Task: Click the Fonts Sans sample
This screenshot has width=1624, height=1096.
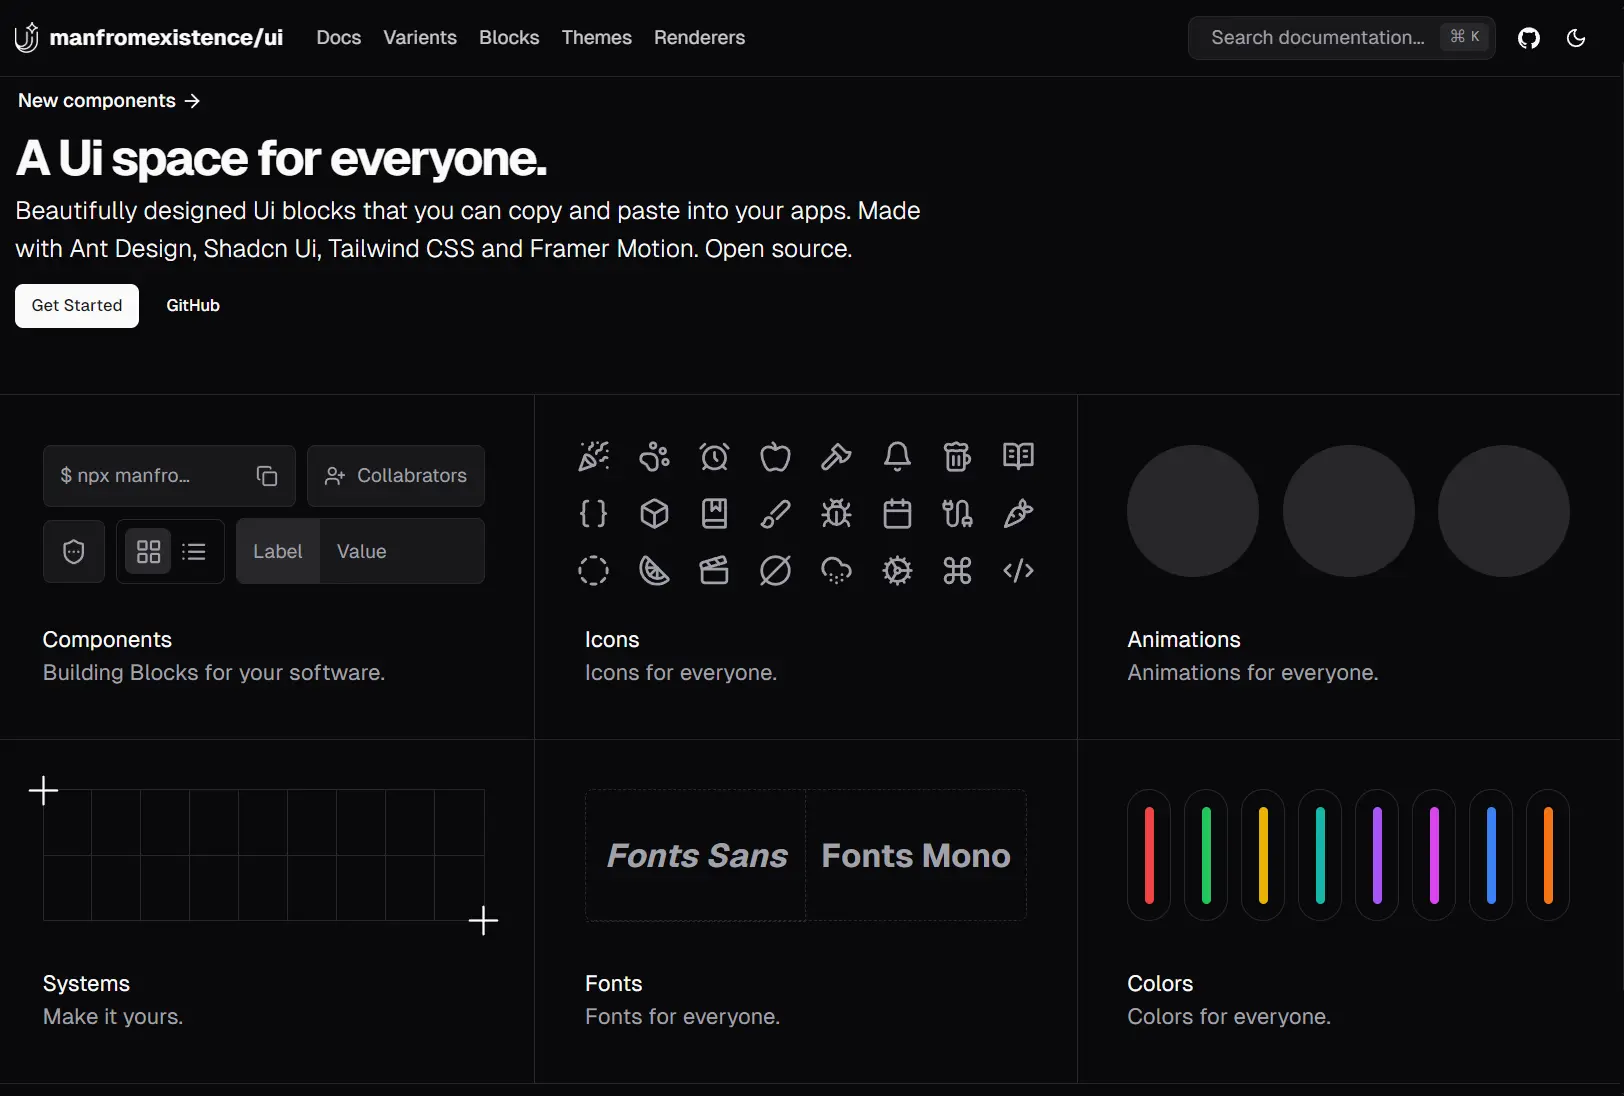Action: pos(697,856)
